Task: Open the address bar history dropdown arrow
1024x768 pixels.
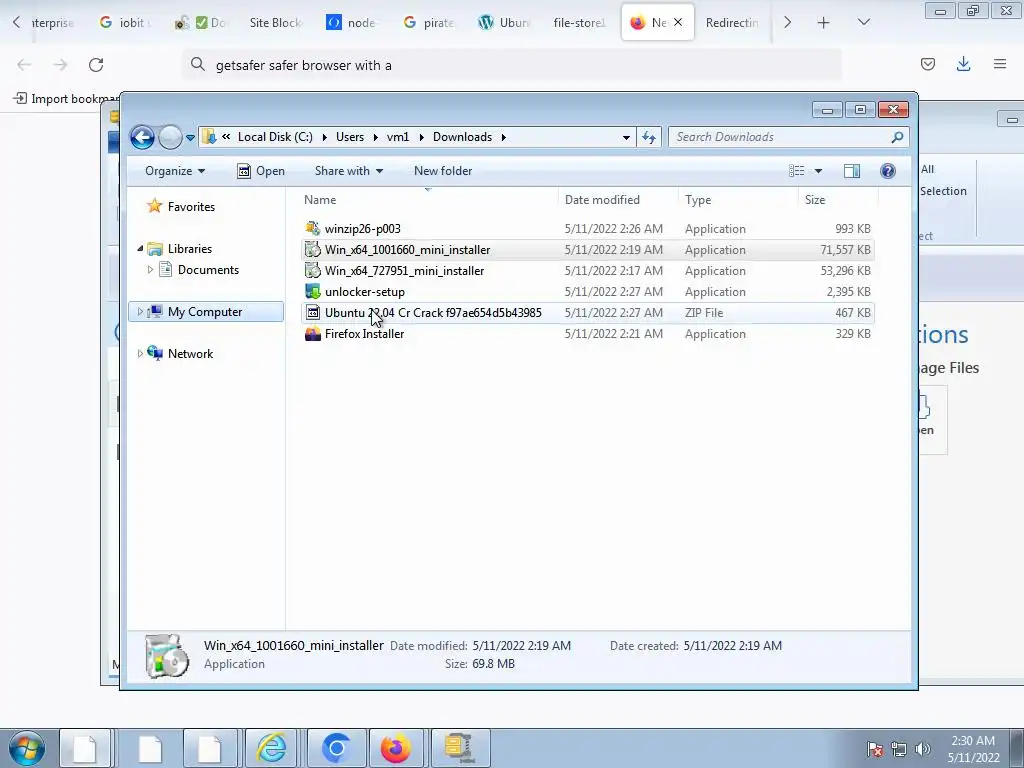Action: click(626, 137)
